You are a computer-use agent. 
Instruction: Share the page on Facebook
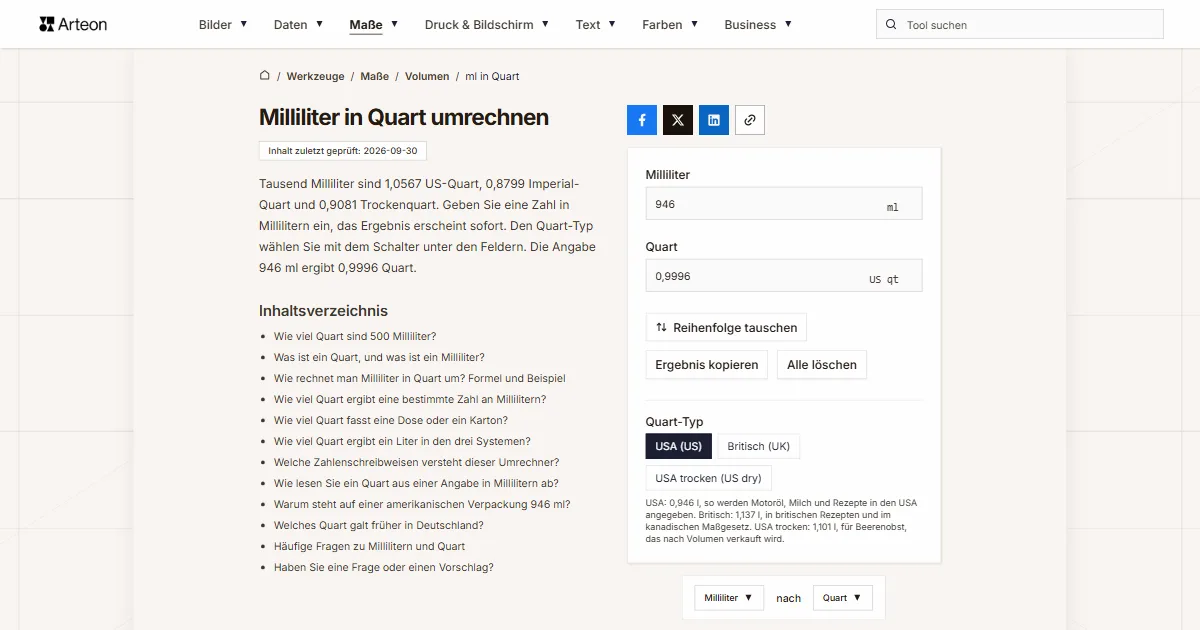click(x=642, y=120)
